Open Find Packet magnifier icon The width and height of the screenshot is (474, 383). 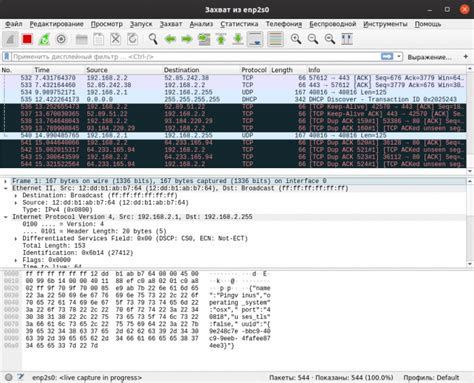click(x=153, y=39)
